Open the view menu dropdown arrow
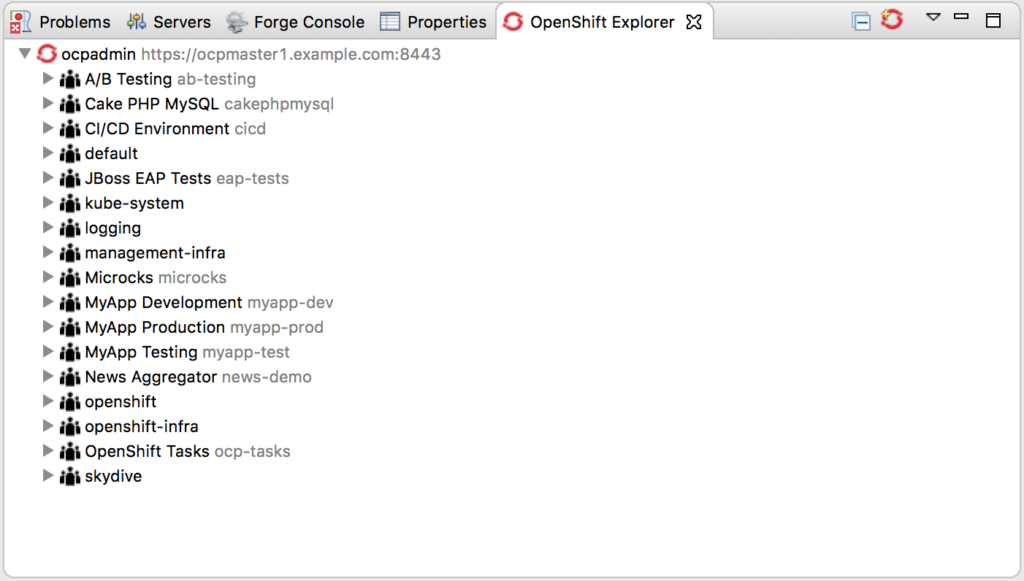The width and height of the screenshot is (1024, 581). point(932,18)
